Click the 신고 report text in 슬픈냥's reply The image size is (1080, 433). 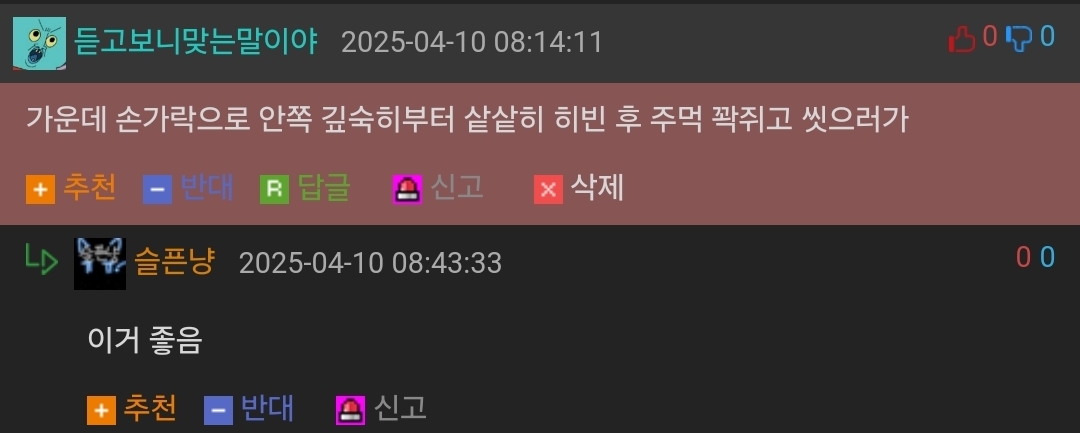399,409
